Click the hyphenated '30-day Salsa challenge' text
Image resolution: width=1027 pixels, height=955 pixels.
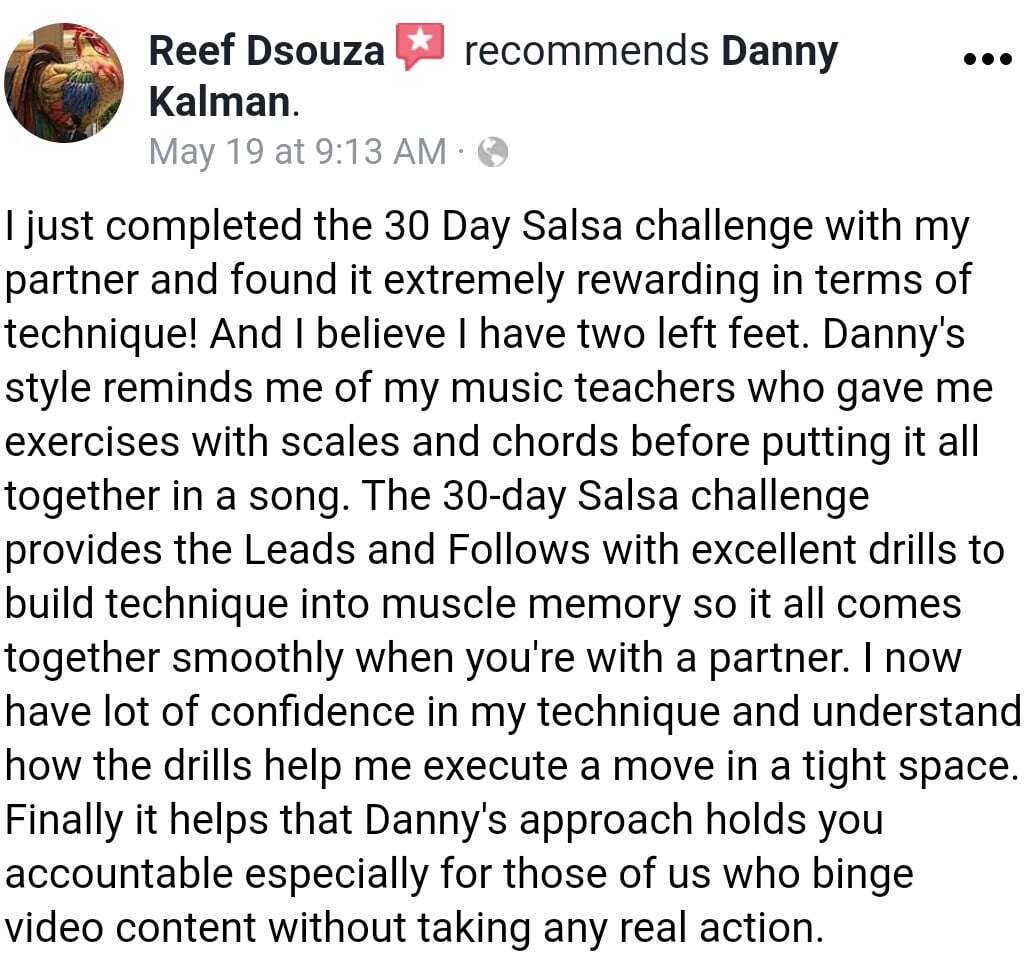(656, 496)
